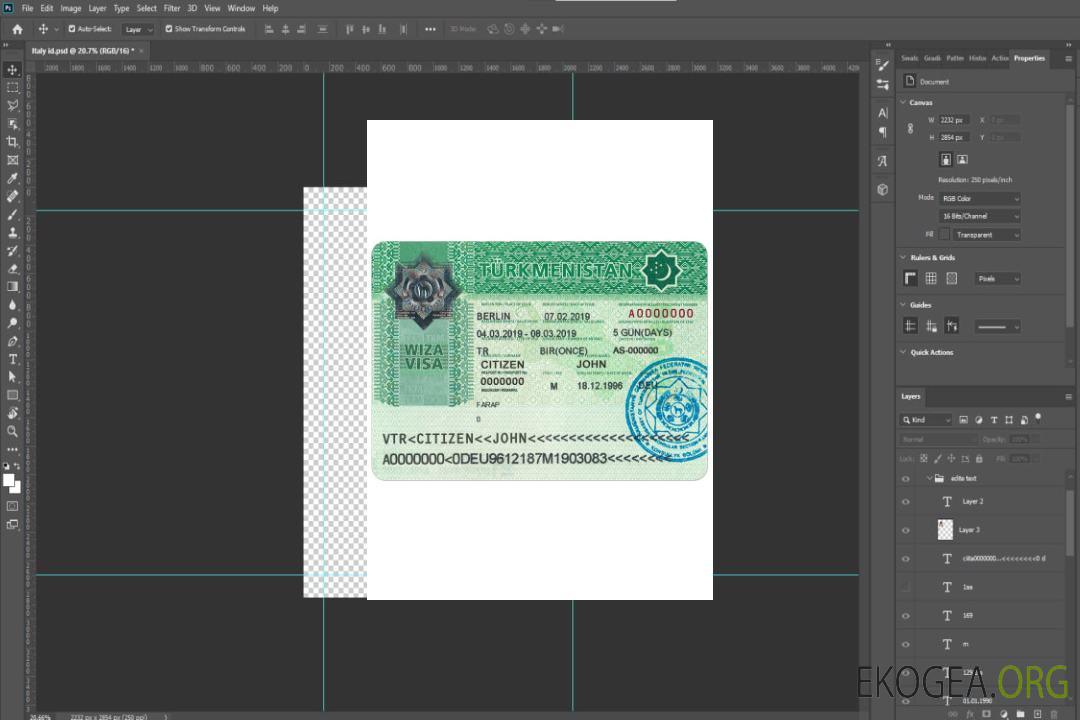This screenshot has width=1080, height=720.
Task: Open the 16 Bits/Channel dropdown
Action: (x=979, y=216)
